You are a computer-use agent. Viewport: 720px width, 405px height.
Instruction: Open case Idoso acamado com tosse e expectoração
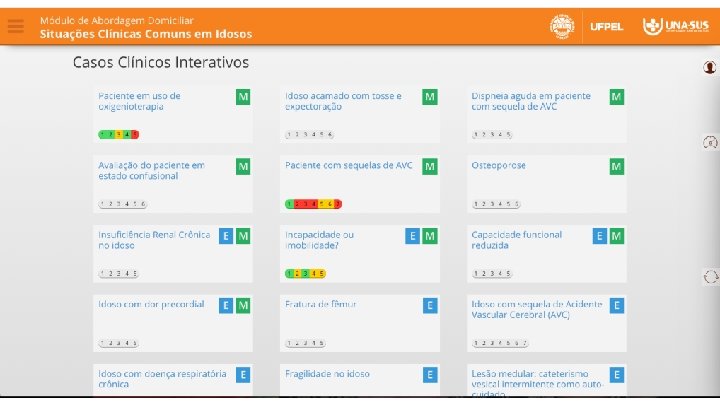(x=343, y=101)
